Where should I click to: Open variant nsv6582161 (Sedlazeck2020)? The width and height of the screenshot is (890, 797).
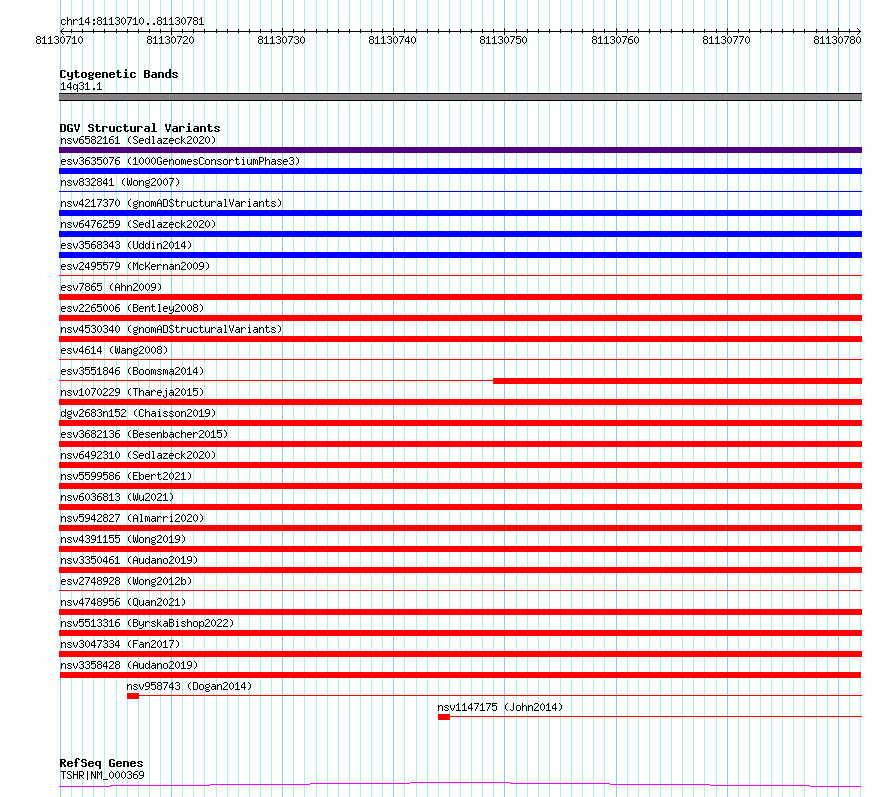138,140
